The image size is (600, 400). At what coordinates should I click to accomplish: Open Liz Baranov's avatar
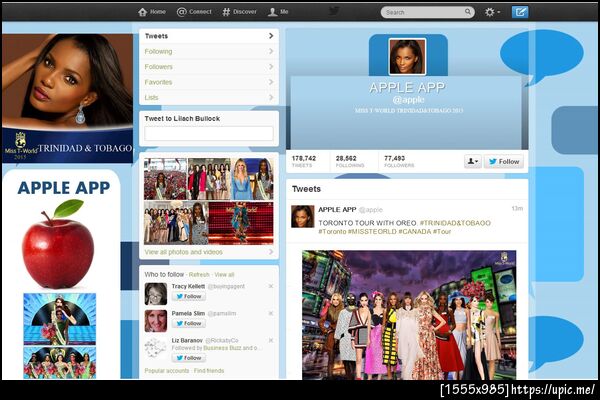click(x=156, y=348)
